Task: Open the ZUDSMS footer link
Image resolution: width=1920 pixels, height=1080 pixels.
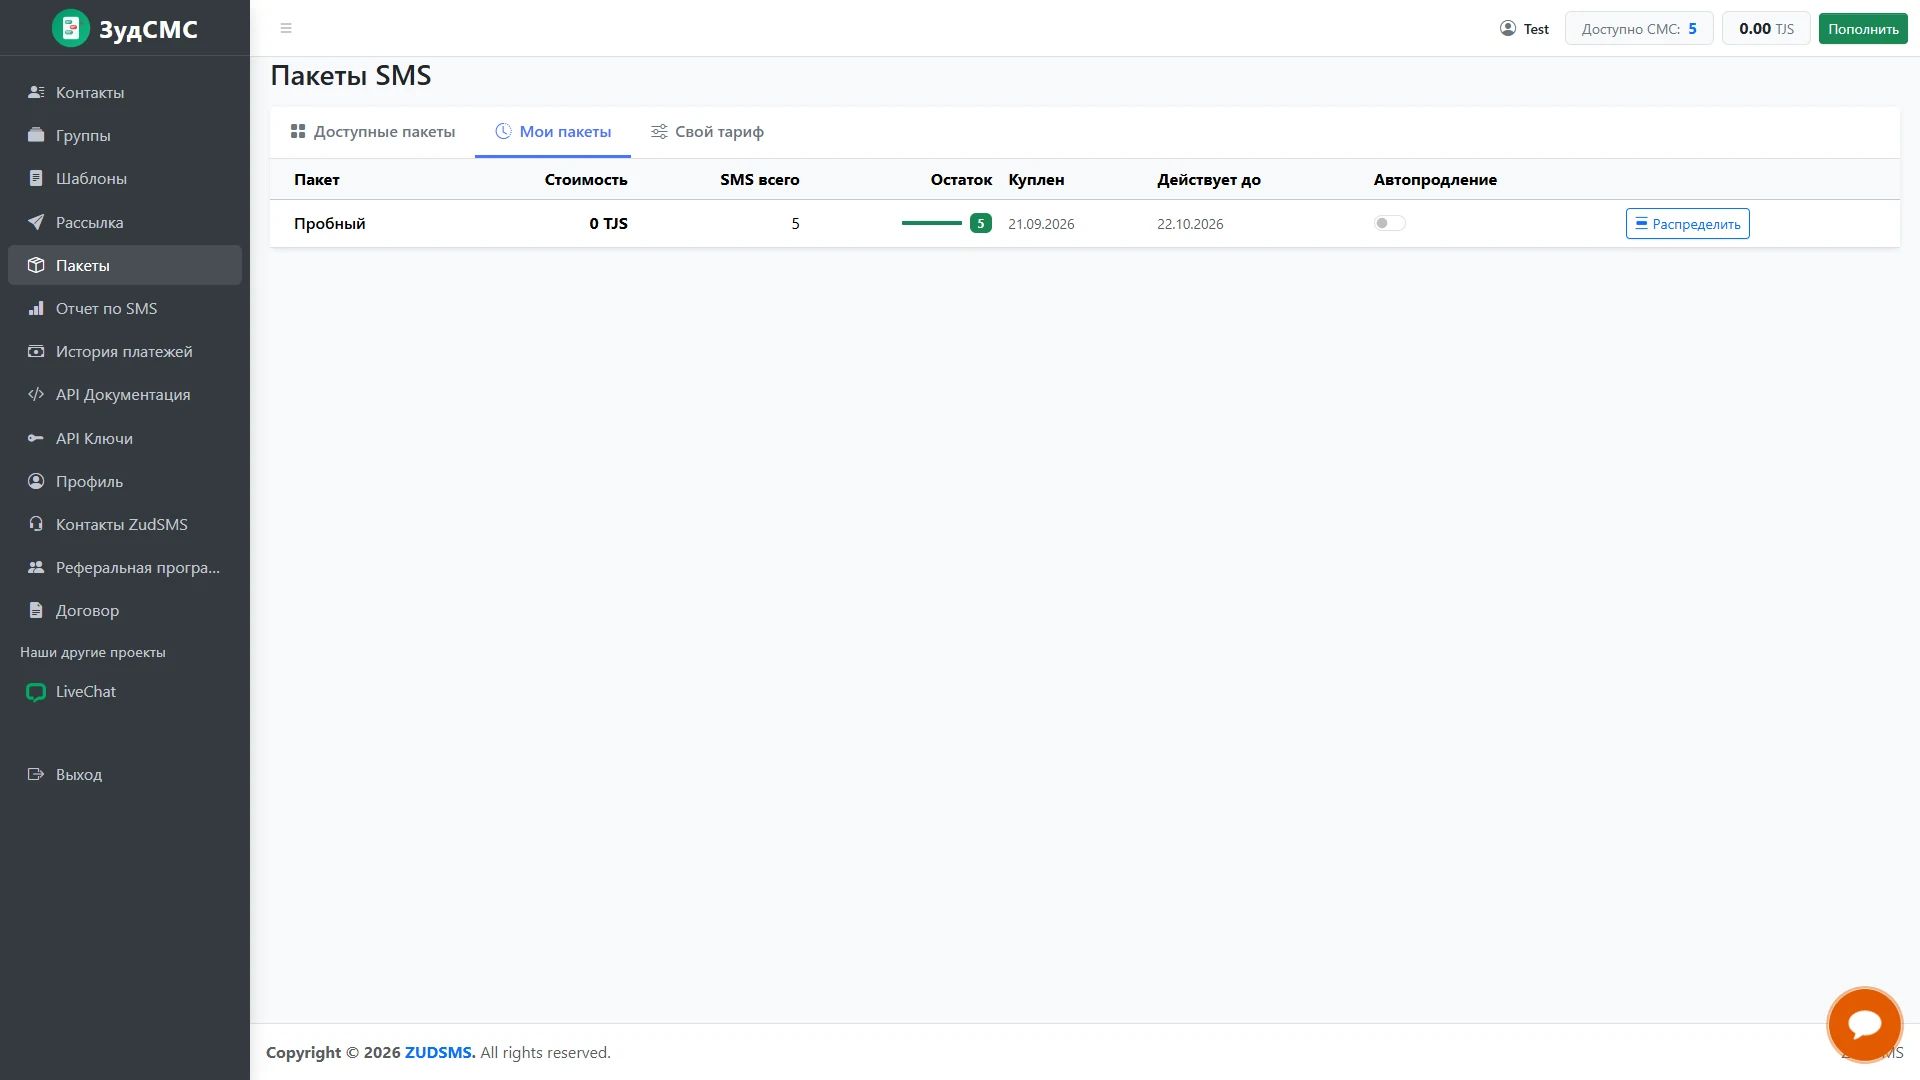Action: [x=440, y=1052]
